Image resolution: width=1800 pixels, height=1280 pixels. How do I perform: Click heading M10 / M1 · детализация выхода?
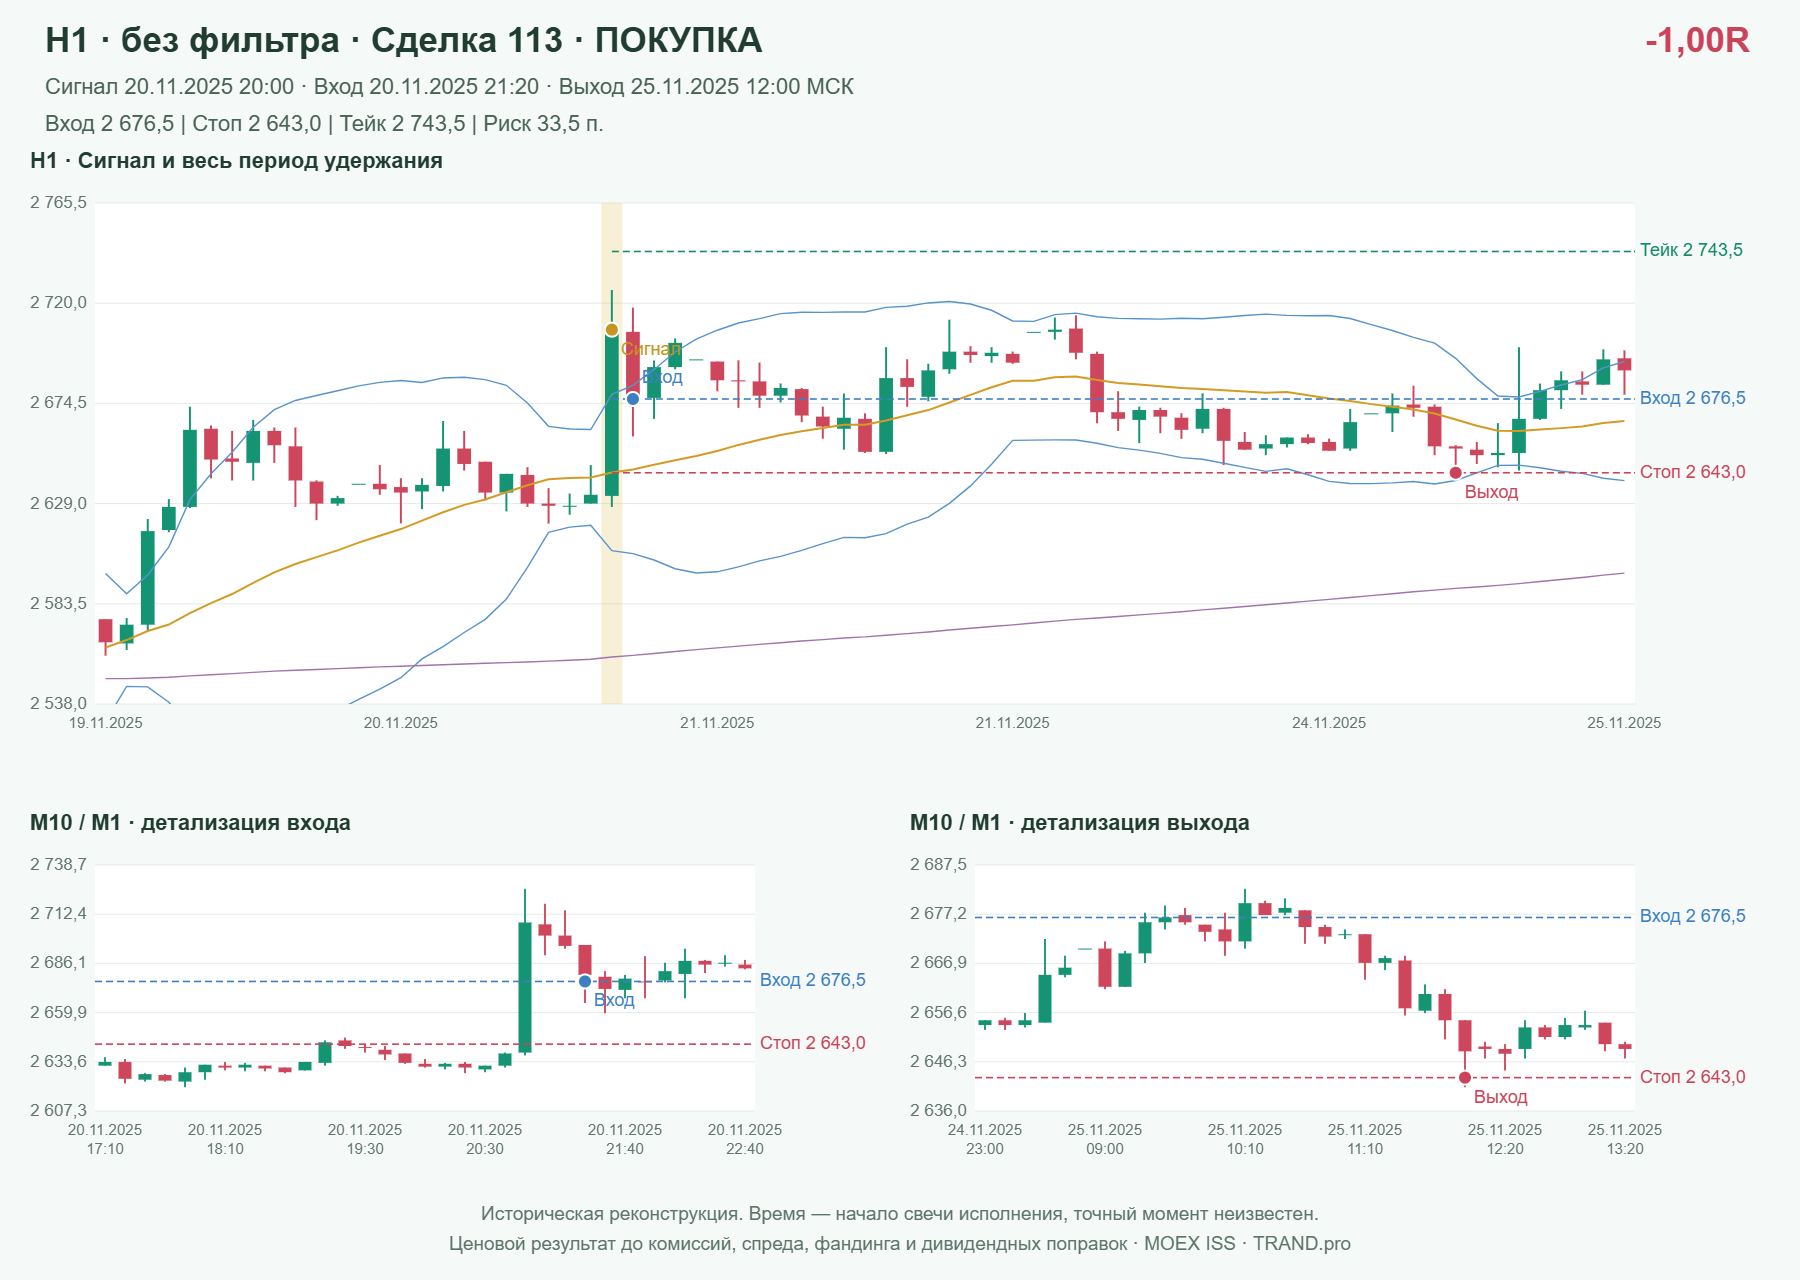pos(1079,823)
